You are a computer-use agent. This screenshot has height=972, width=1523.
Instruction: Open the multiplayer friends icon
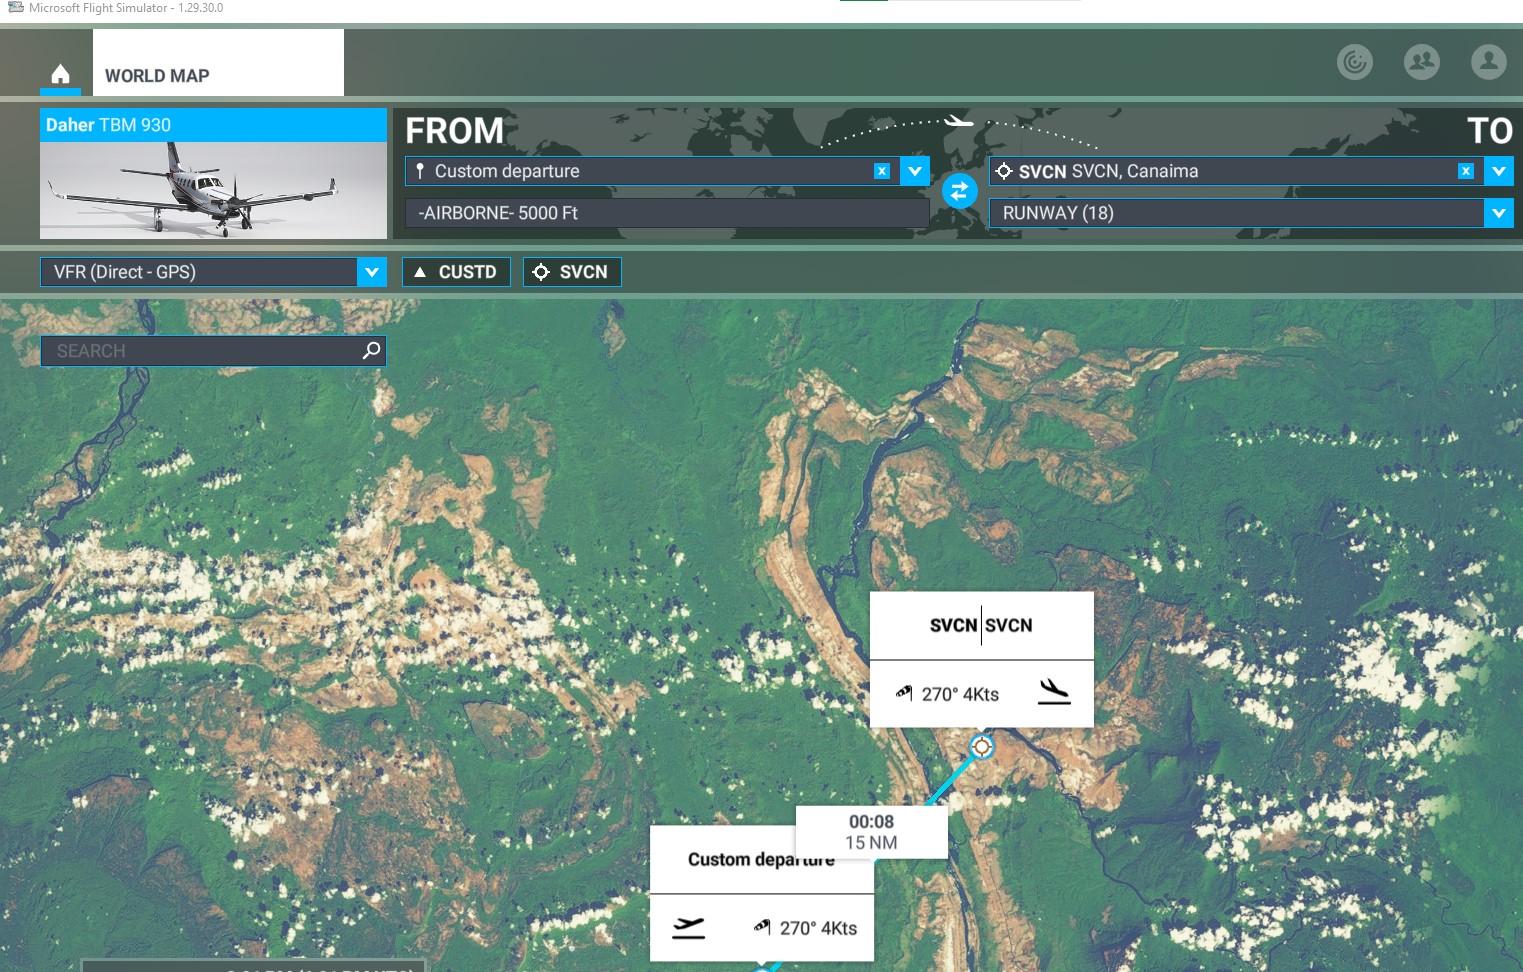1421,62
